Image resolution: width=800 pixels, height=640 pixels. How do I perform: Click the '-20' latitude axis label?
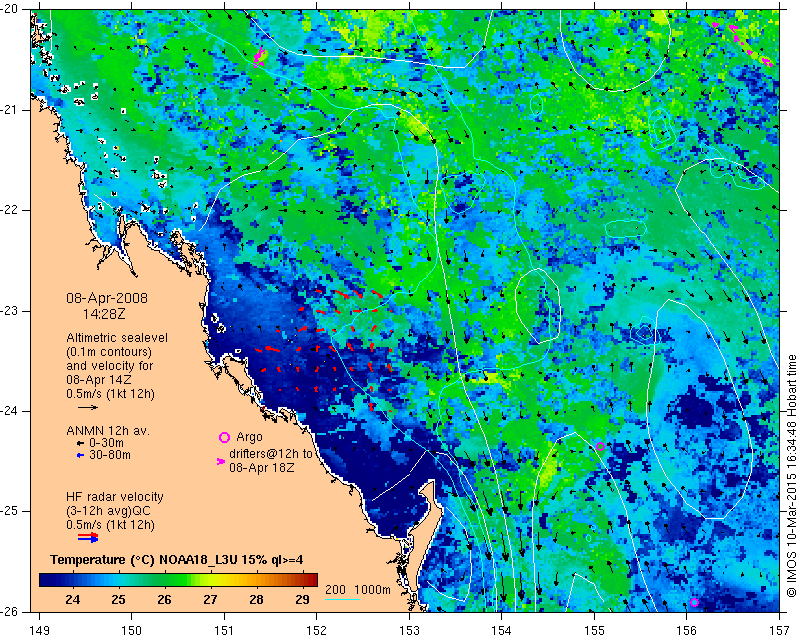pos(9,9)
